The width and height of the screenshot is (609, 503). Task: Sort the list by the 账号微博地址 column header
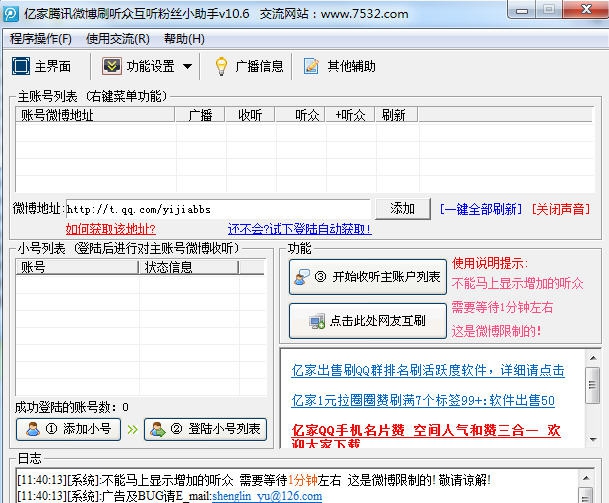coord(58,115)
